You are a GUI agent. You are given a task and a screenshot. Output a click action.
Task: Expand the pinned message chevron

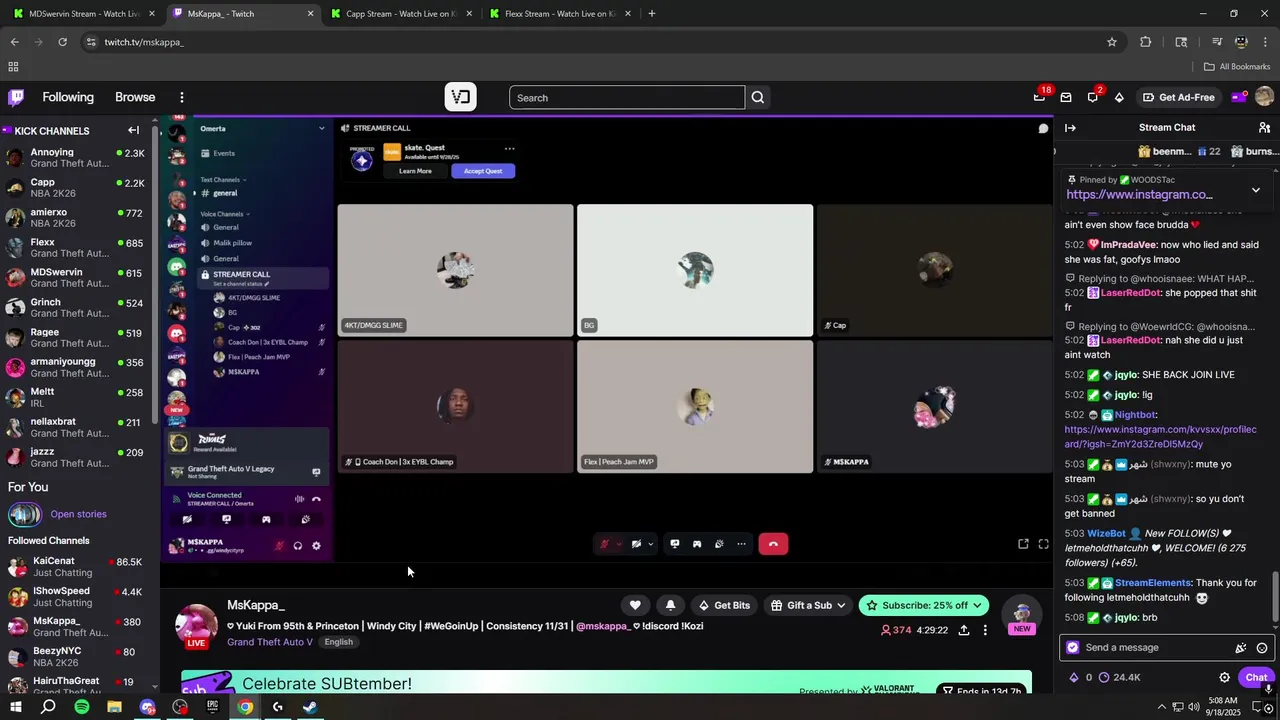click(x=1256, y=189)
